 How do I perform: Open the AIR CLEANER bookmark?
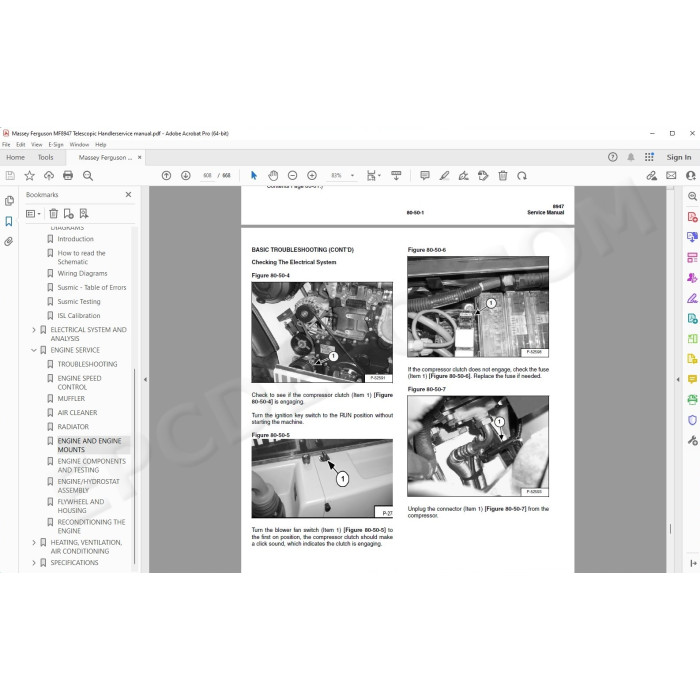77,413
